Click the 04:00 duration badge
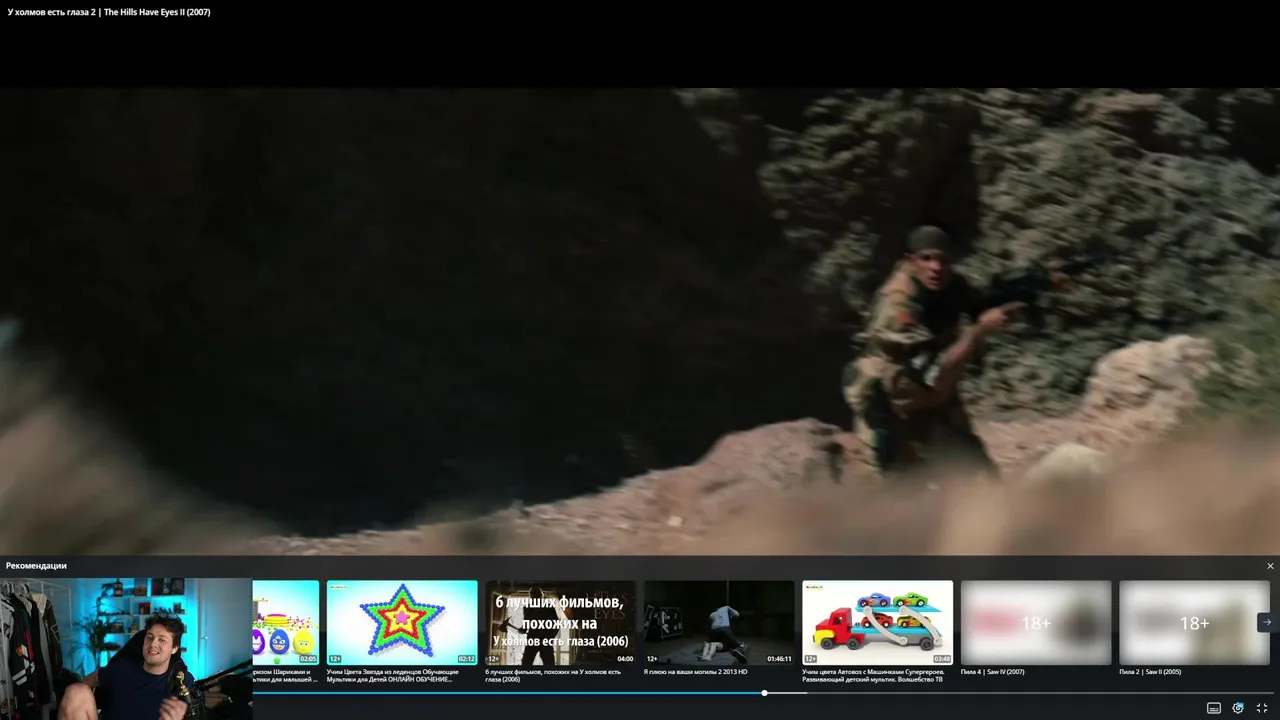The height and width of the screenshot is (720, 1280). pos(625,659)
